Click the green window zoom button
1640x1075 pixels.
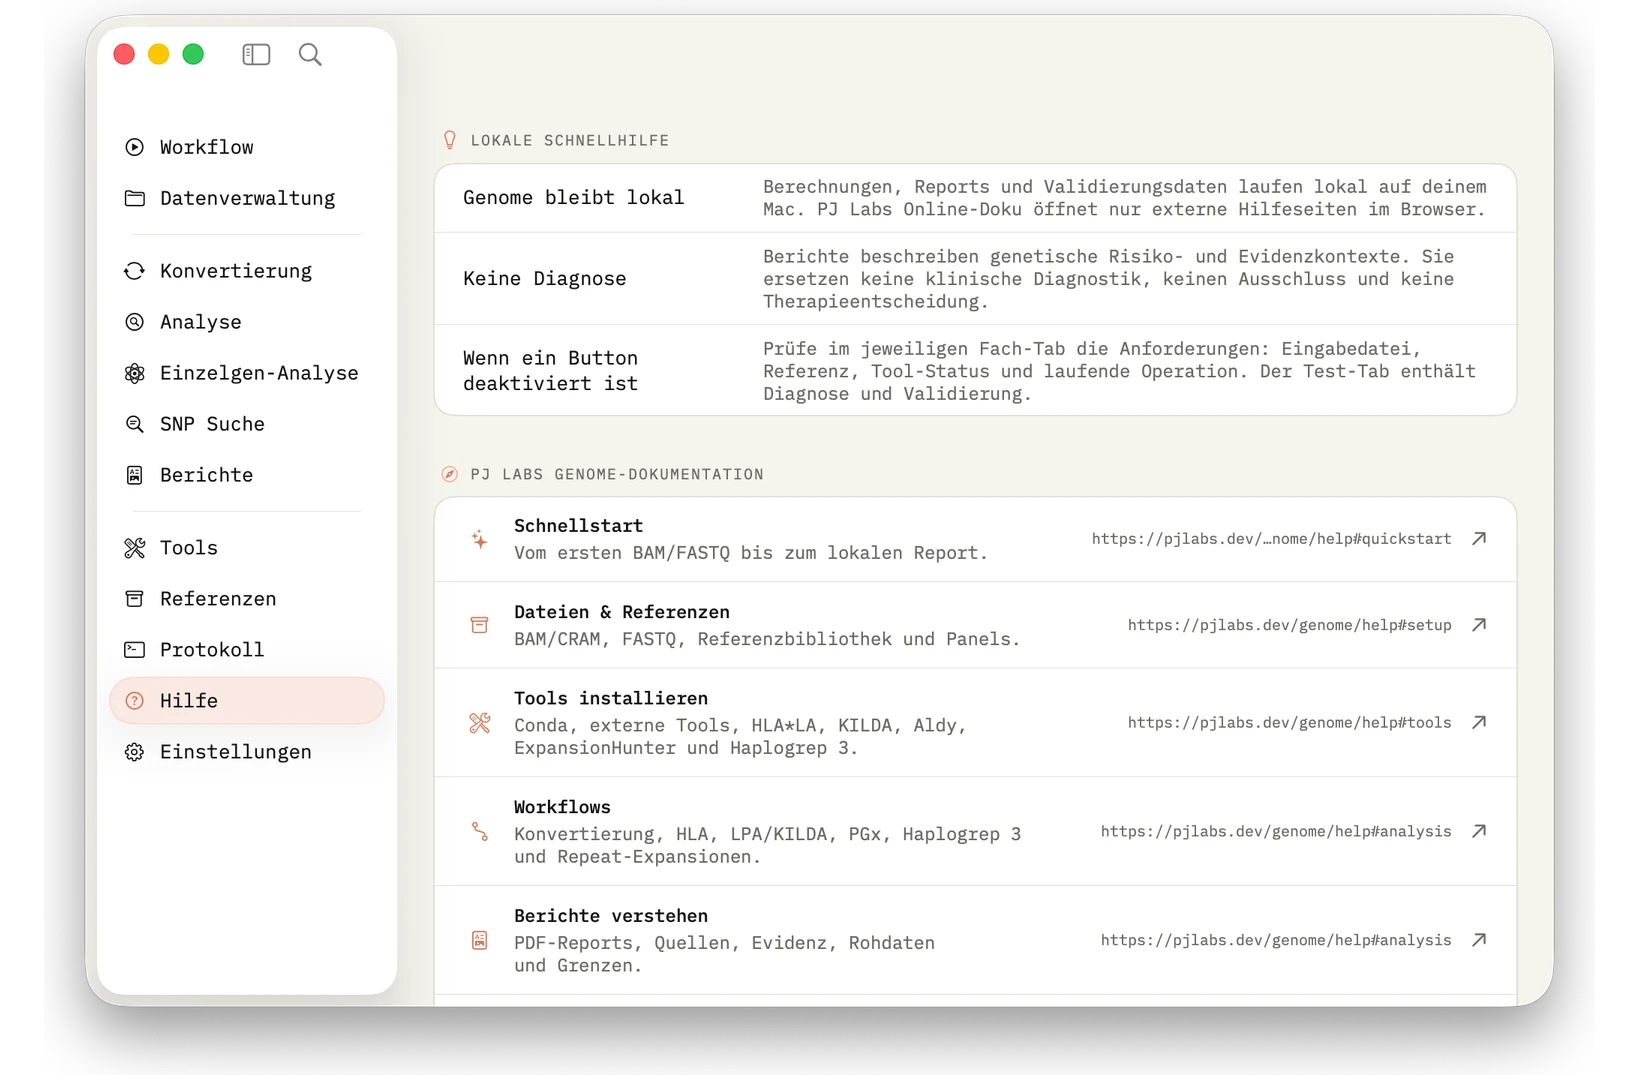coord(193,54)
